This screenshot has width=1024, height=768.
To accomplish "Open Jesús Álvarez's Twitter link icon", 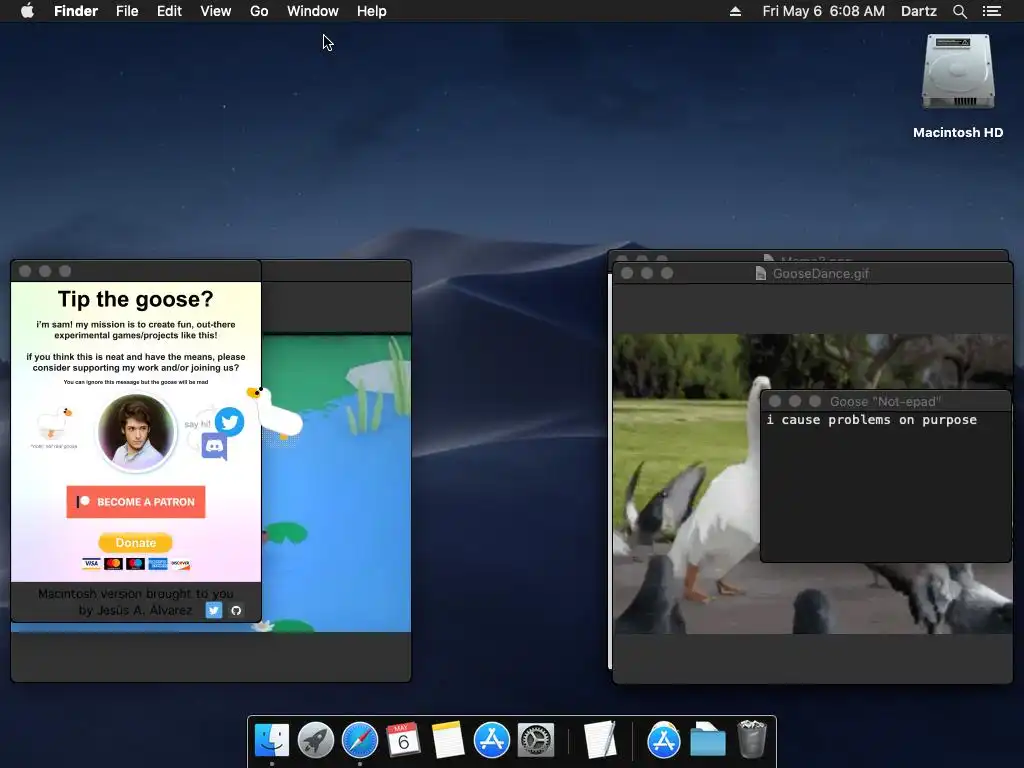I will 214,610.
